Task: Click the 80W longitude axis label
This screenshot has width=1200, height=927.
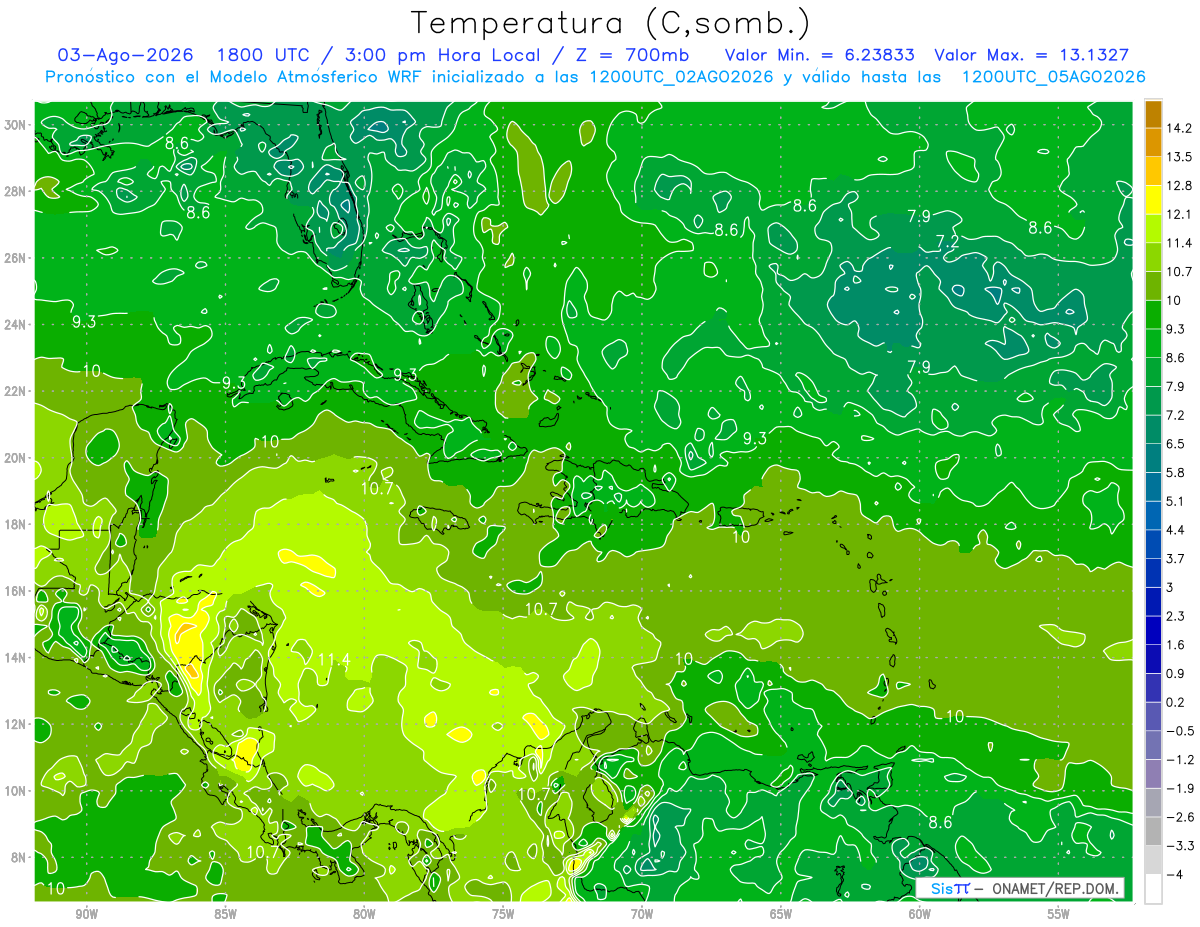Action: 364,914
